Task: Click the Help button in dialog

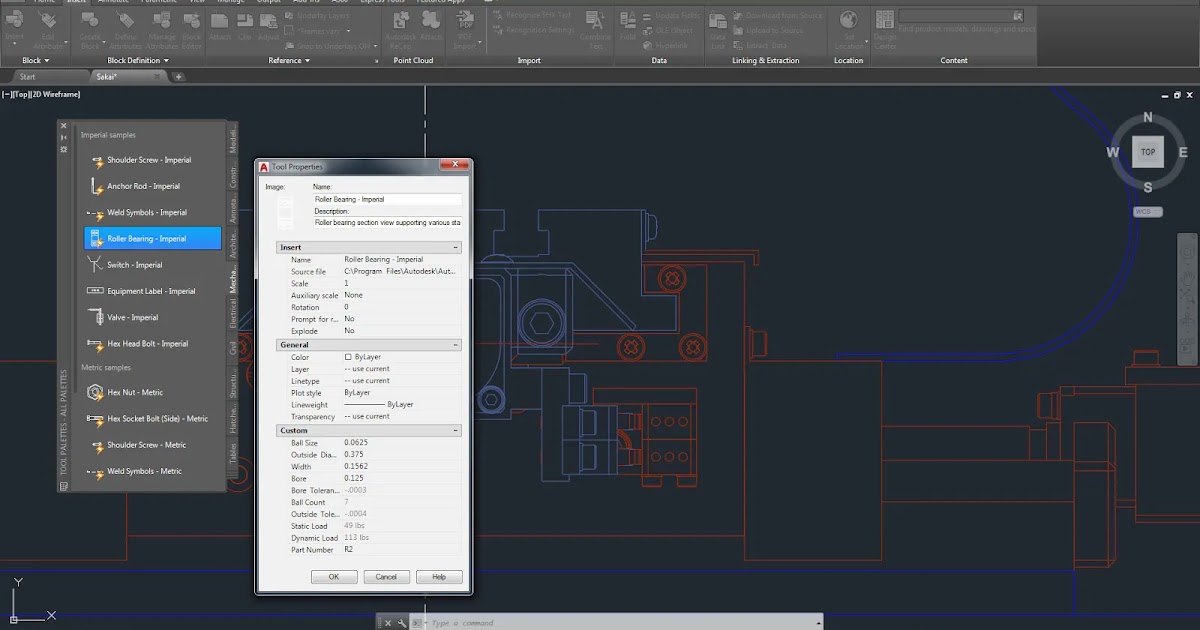Action: (x=439, y=577)
